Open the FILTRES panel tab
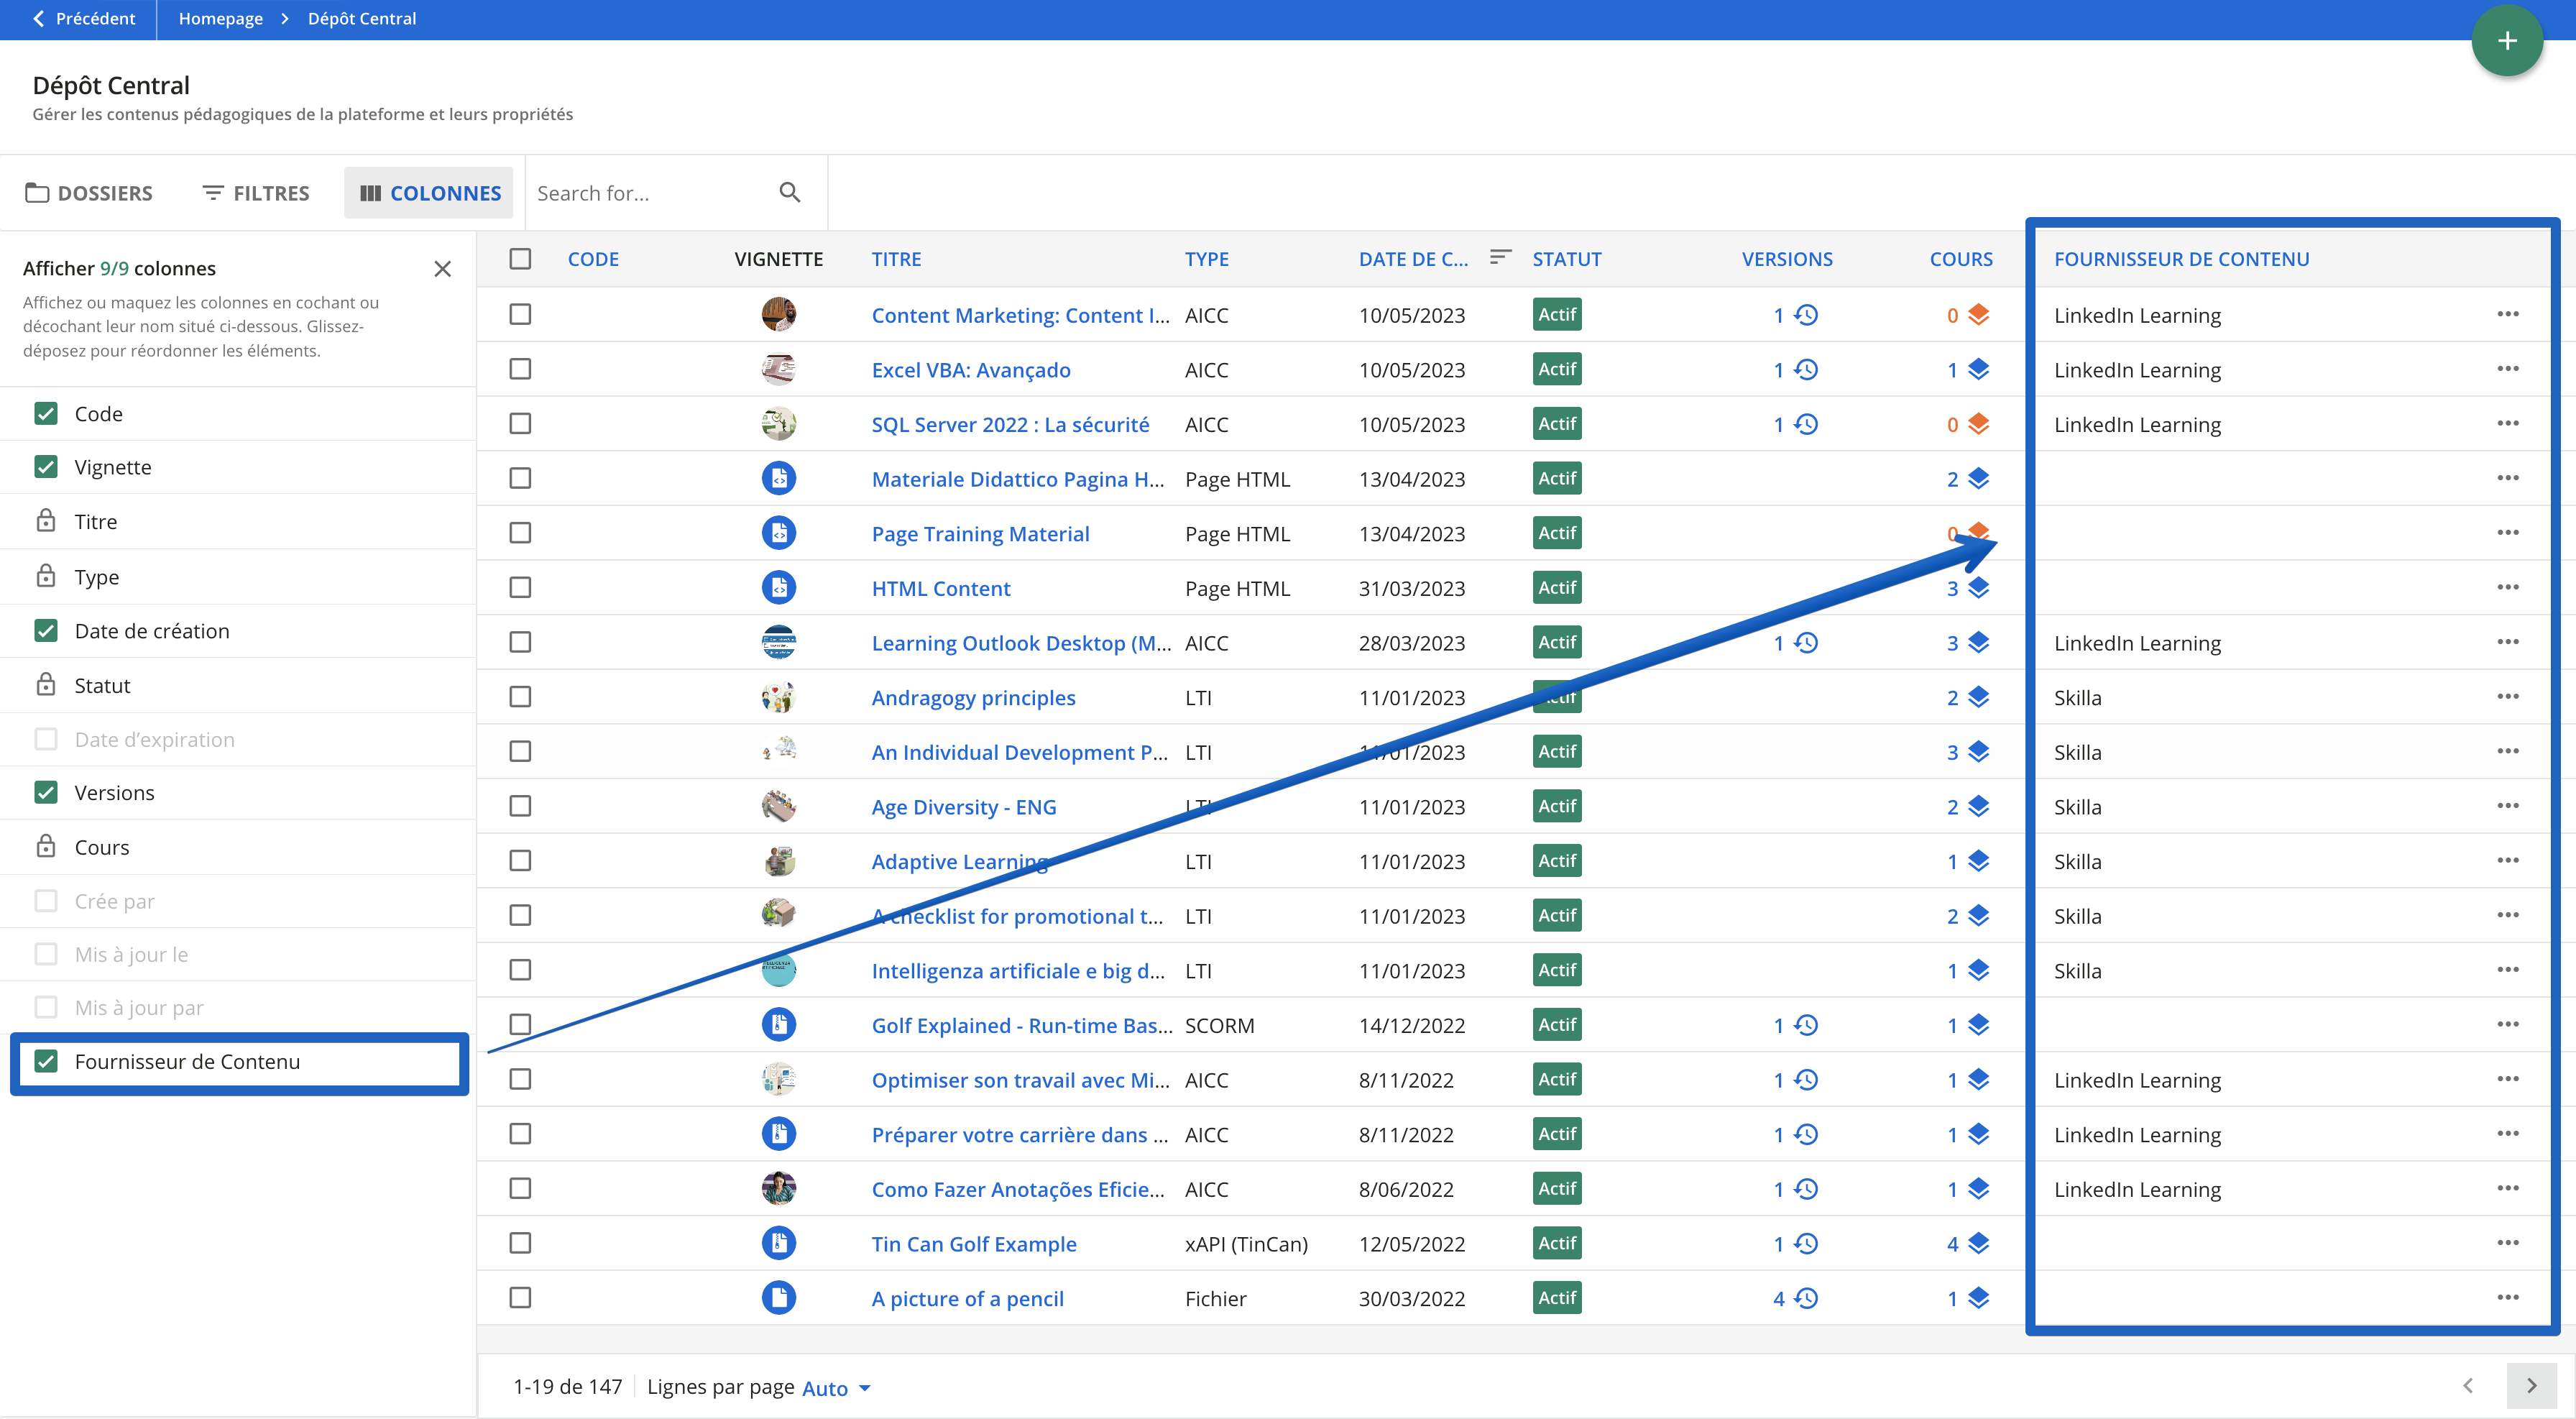 coord(256,193)
